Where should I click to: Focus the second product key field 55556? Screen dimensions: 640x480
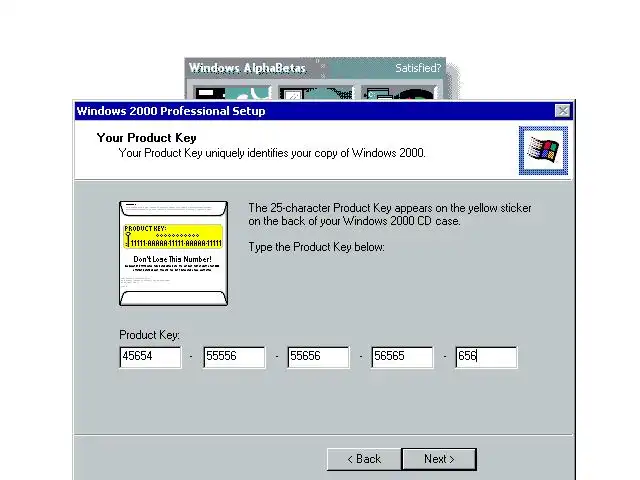point(234,357)
